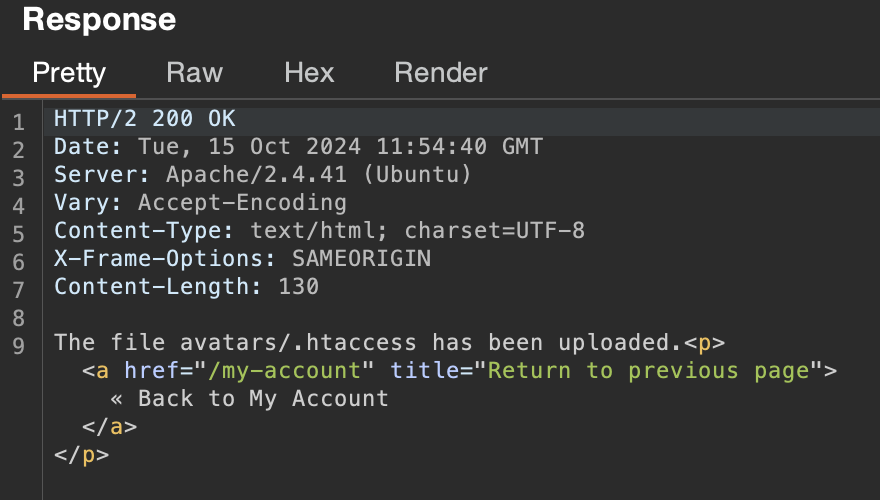The height and width of the screenshot is (500, 880).
Task: Place cursor on Server Apache header
Action: tap(262, 175)
